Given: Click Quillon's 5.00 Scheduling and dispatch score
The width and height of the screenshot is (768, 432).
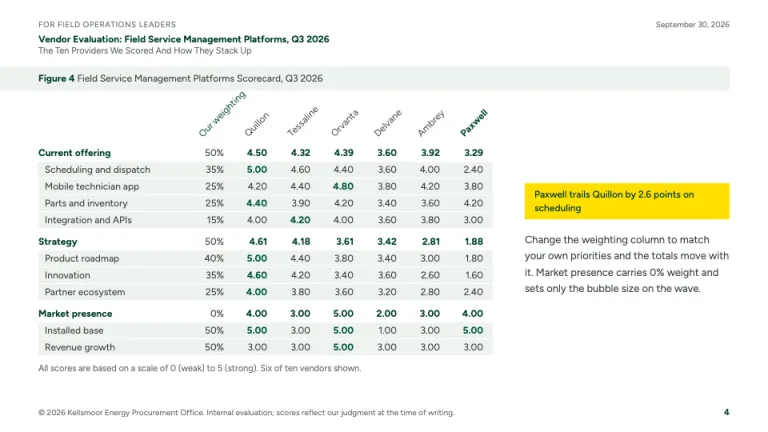Looking at the screenshot, I should point(257,169).
